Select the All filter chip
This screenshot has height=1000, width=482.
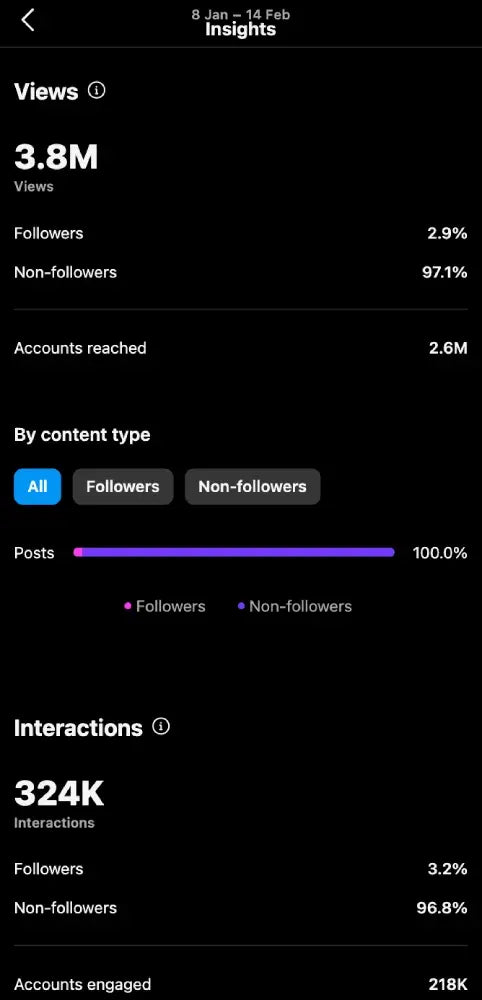pos(38,487)
